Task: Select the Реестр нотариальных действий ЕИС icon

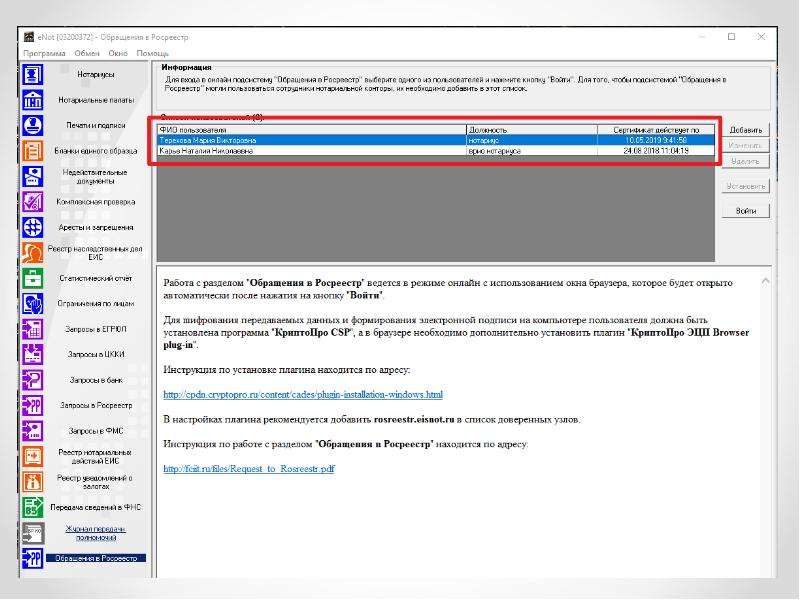Action: (x=33, y=457)
